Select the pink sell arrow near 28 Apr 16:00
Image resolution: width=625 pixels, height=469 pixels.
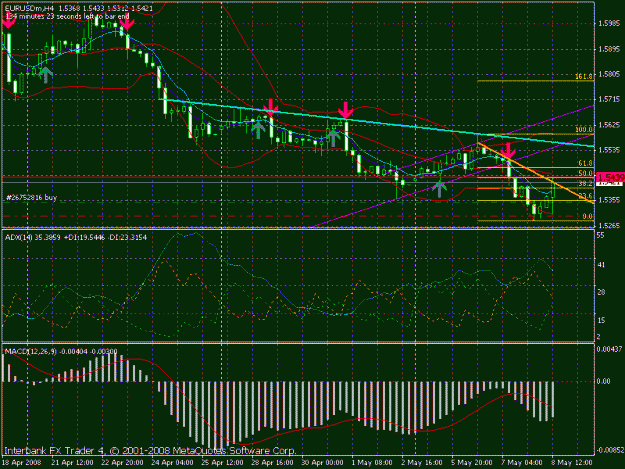(x=271, y=107)
